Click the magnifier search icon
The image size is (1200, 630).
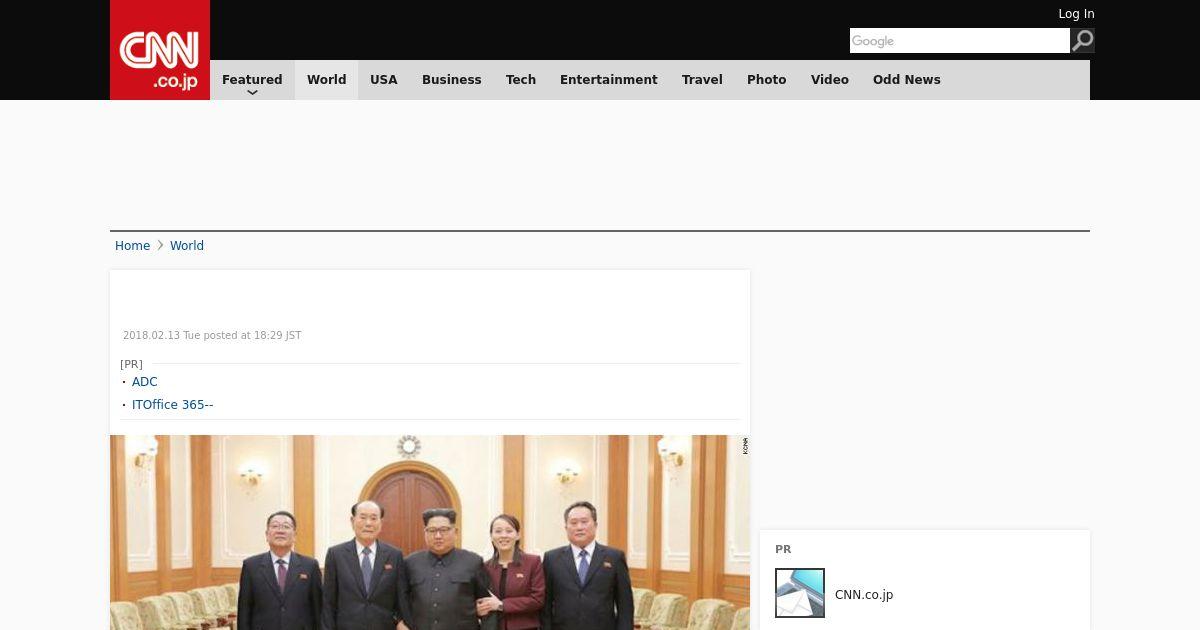pos(1082,40)
